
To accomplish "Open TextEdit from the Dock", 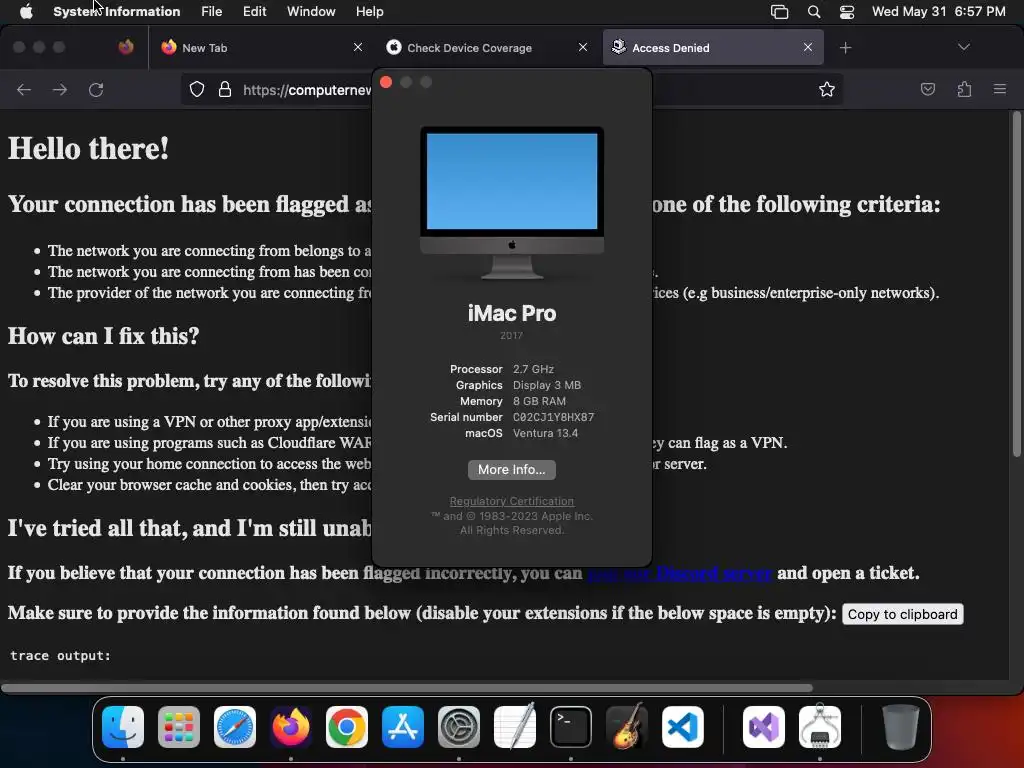I will [x=515, y=727].
